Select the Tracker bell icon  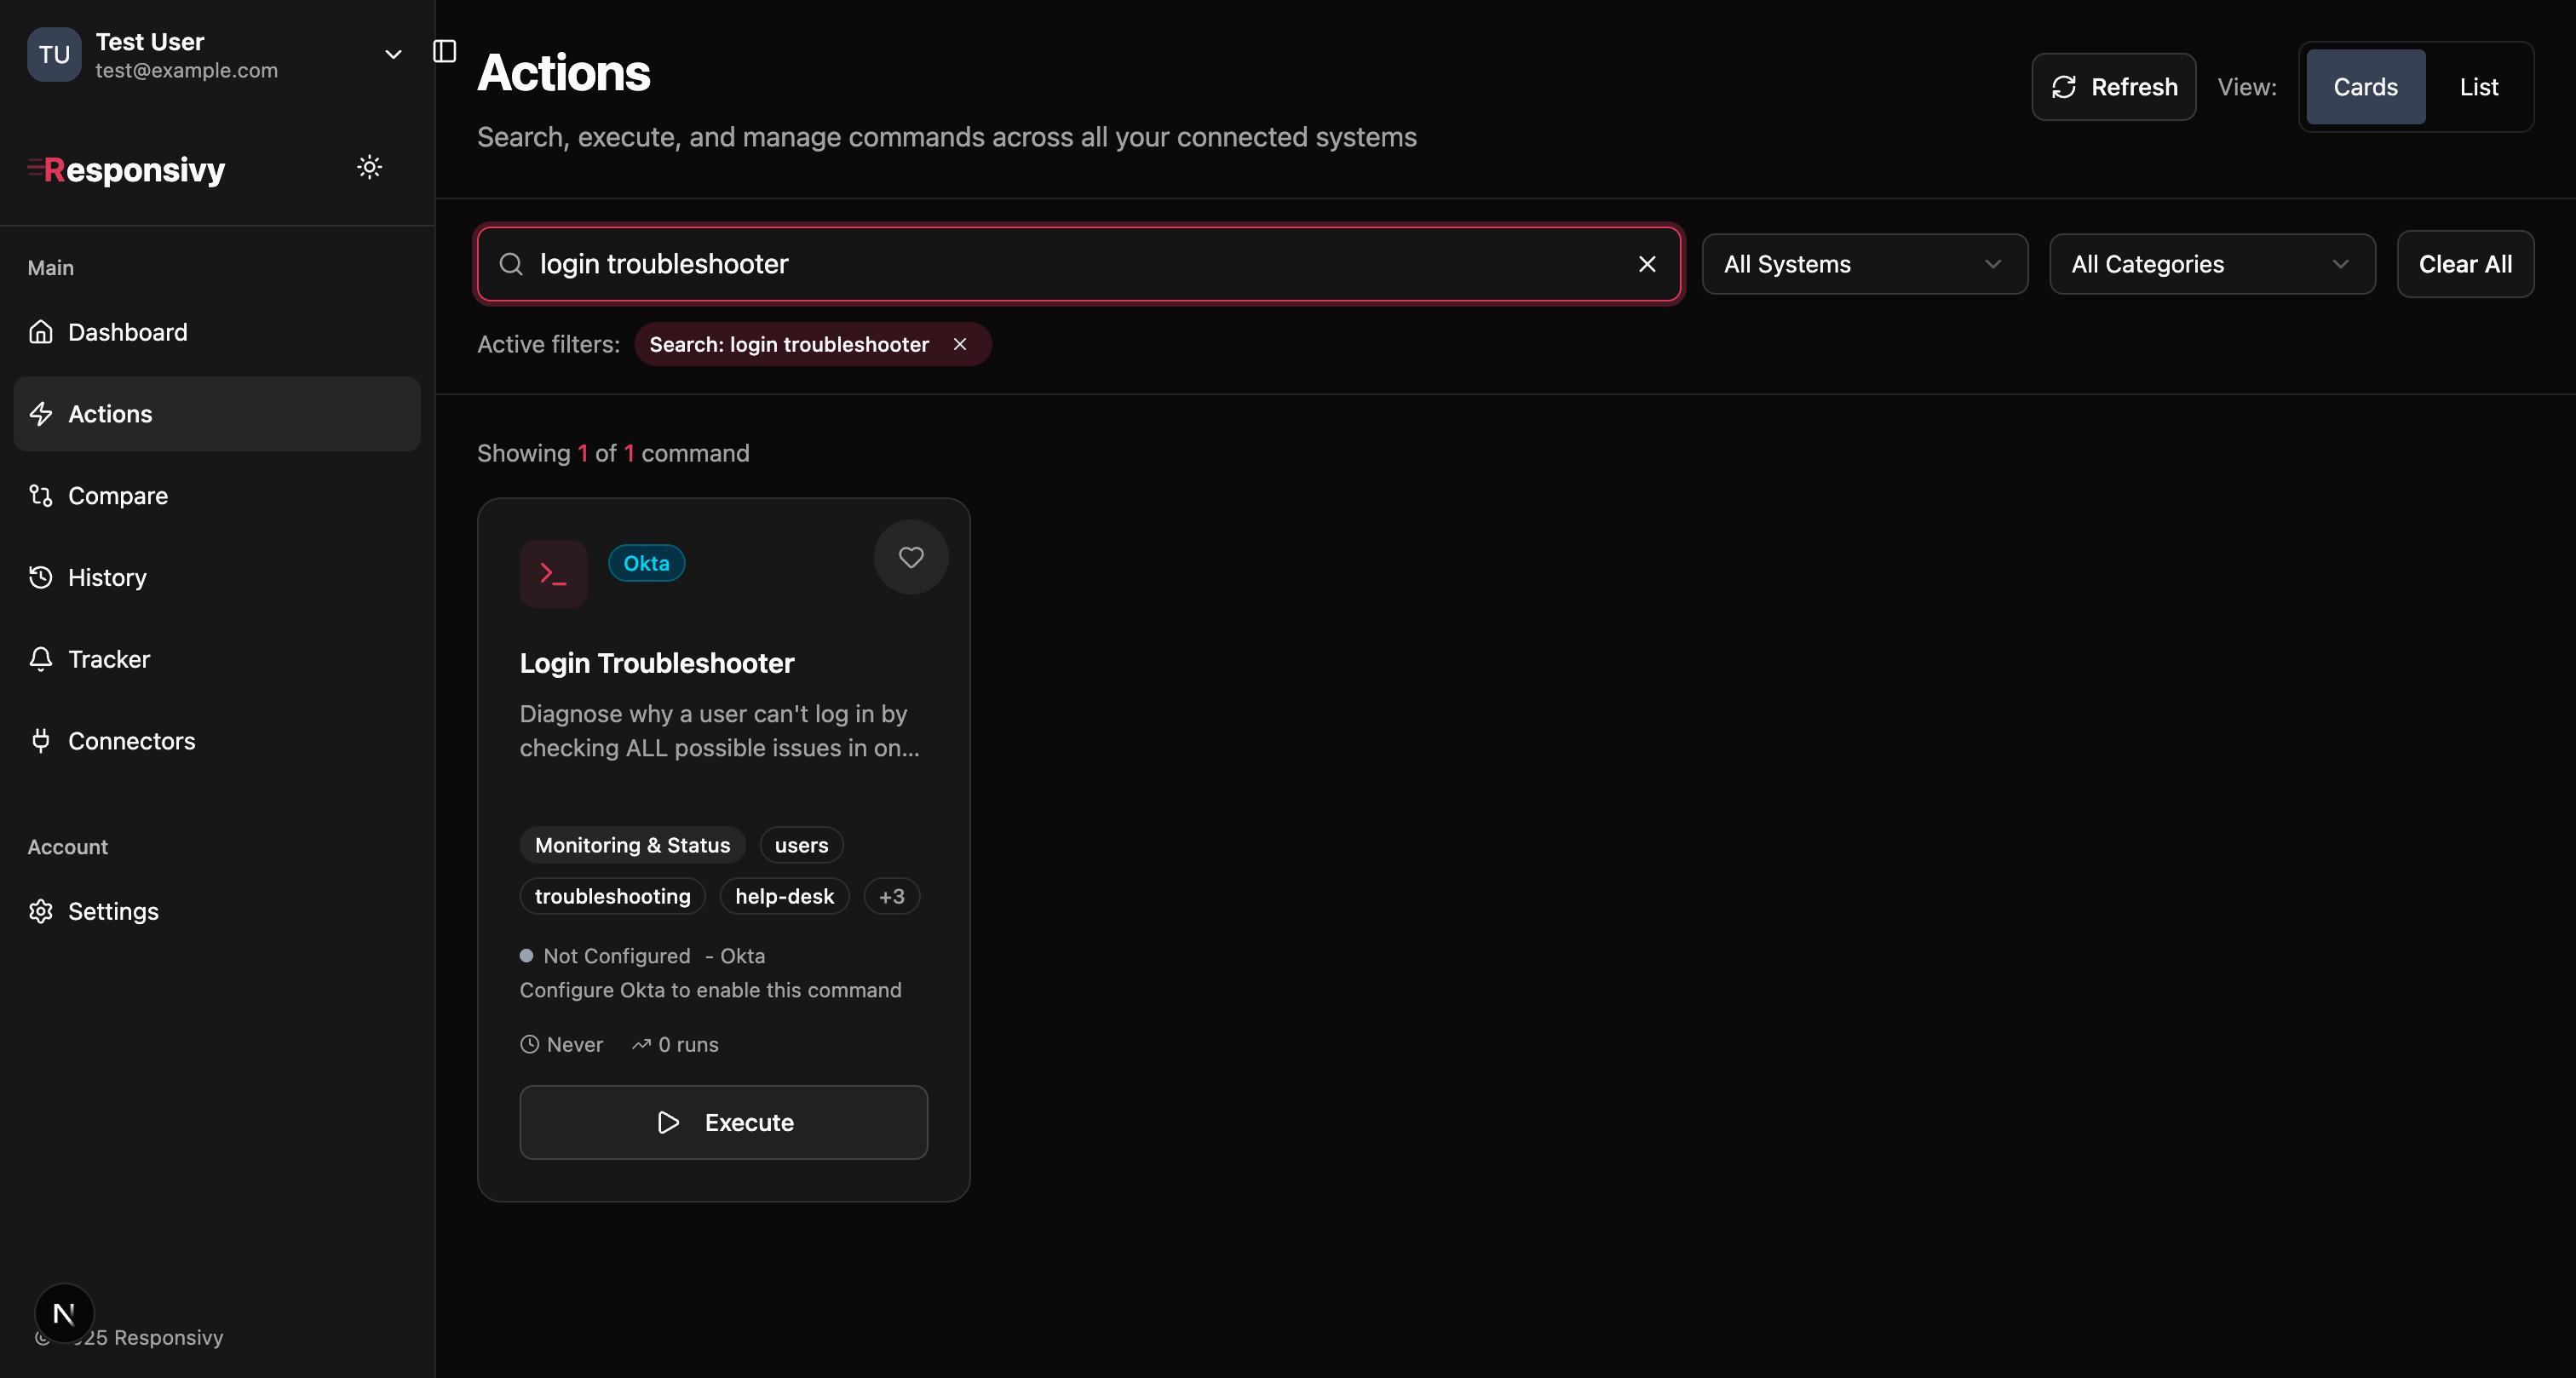42,659
